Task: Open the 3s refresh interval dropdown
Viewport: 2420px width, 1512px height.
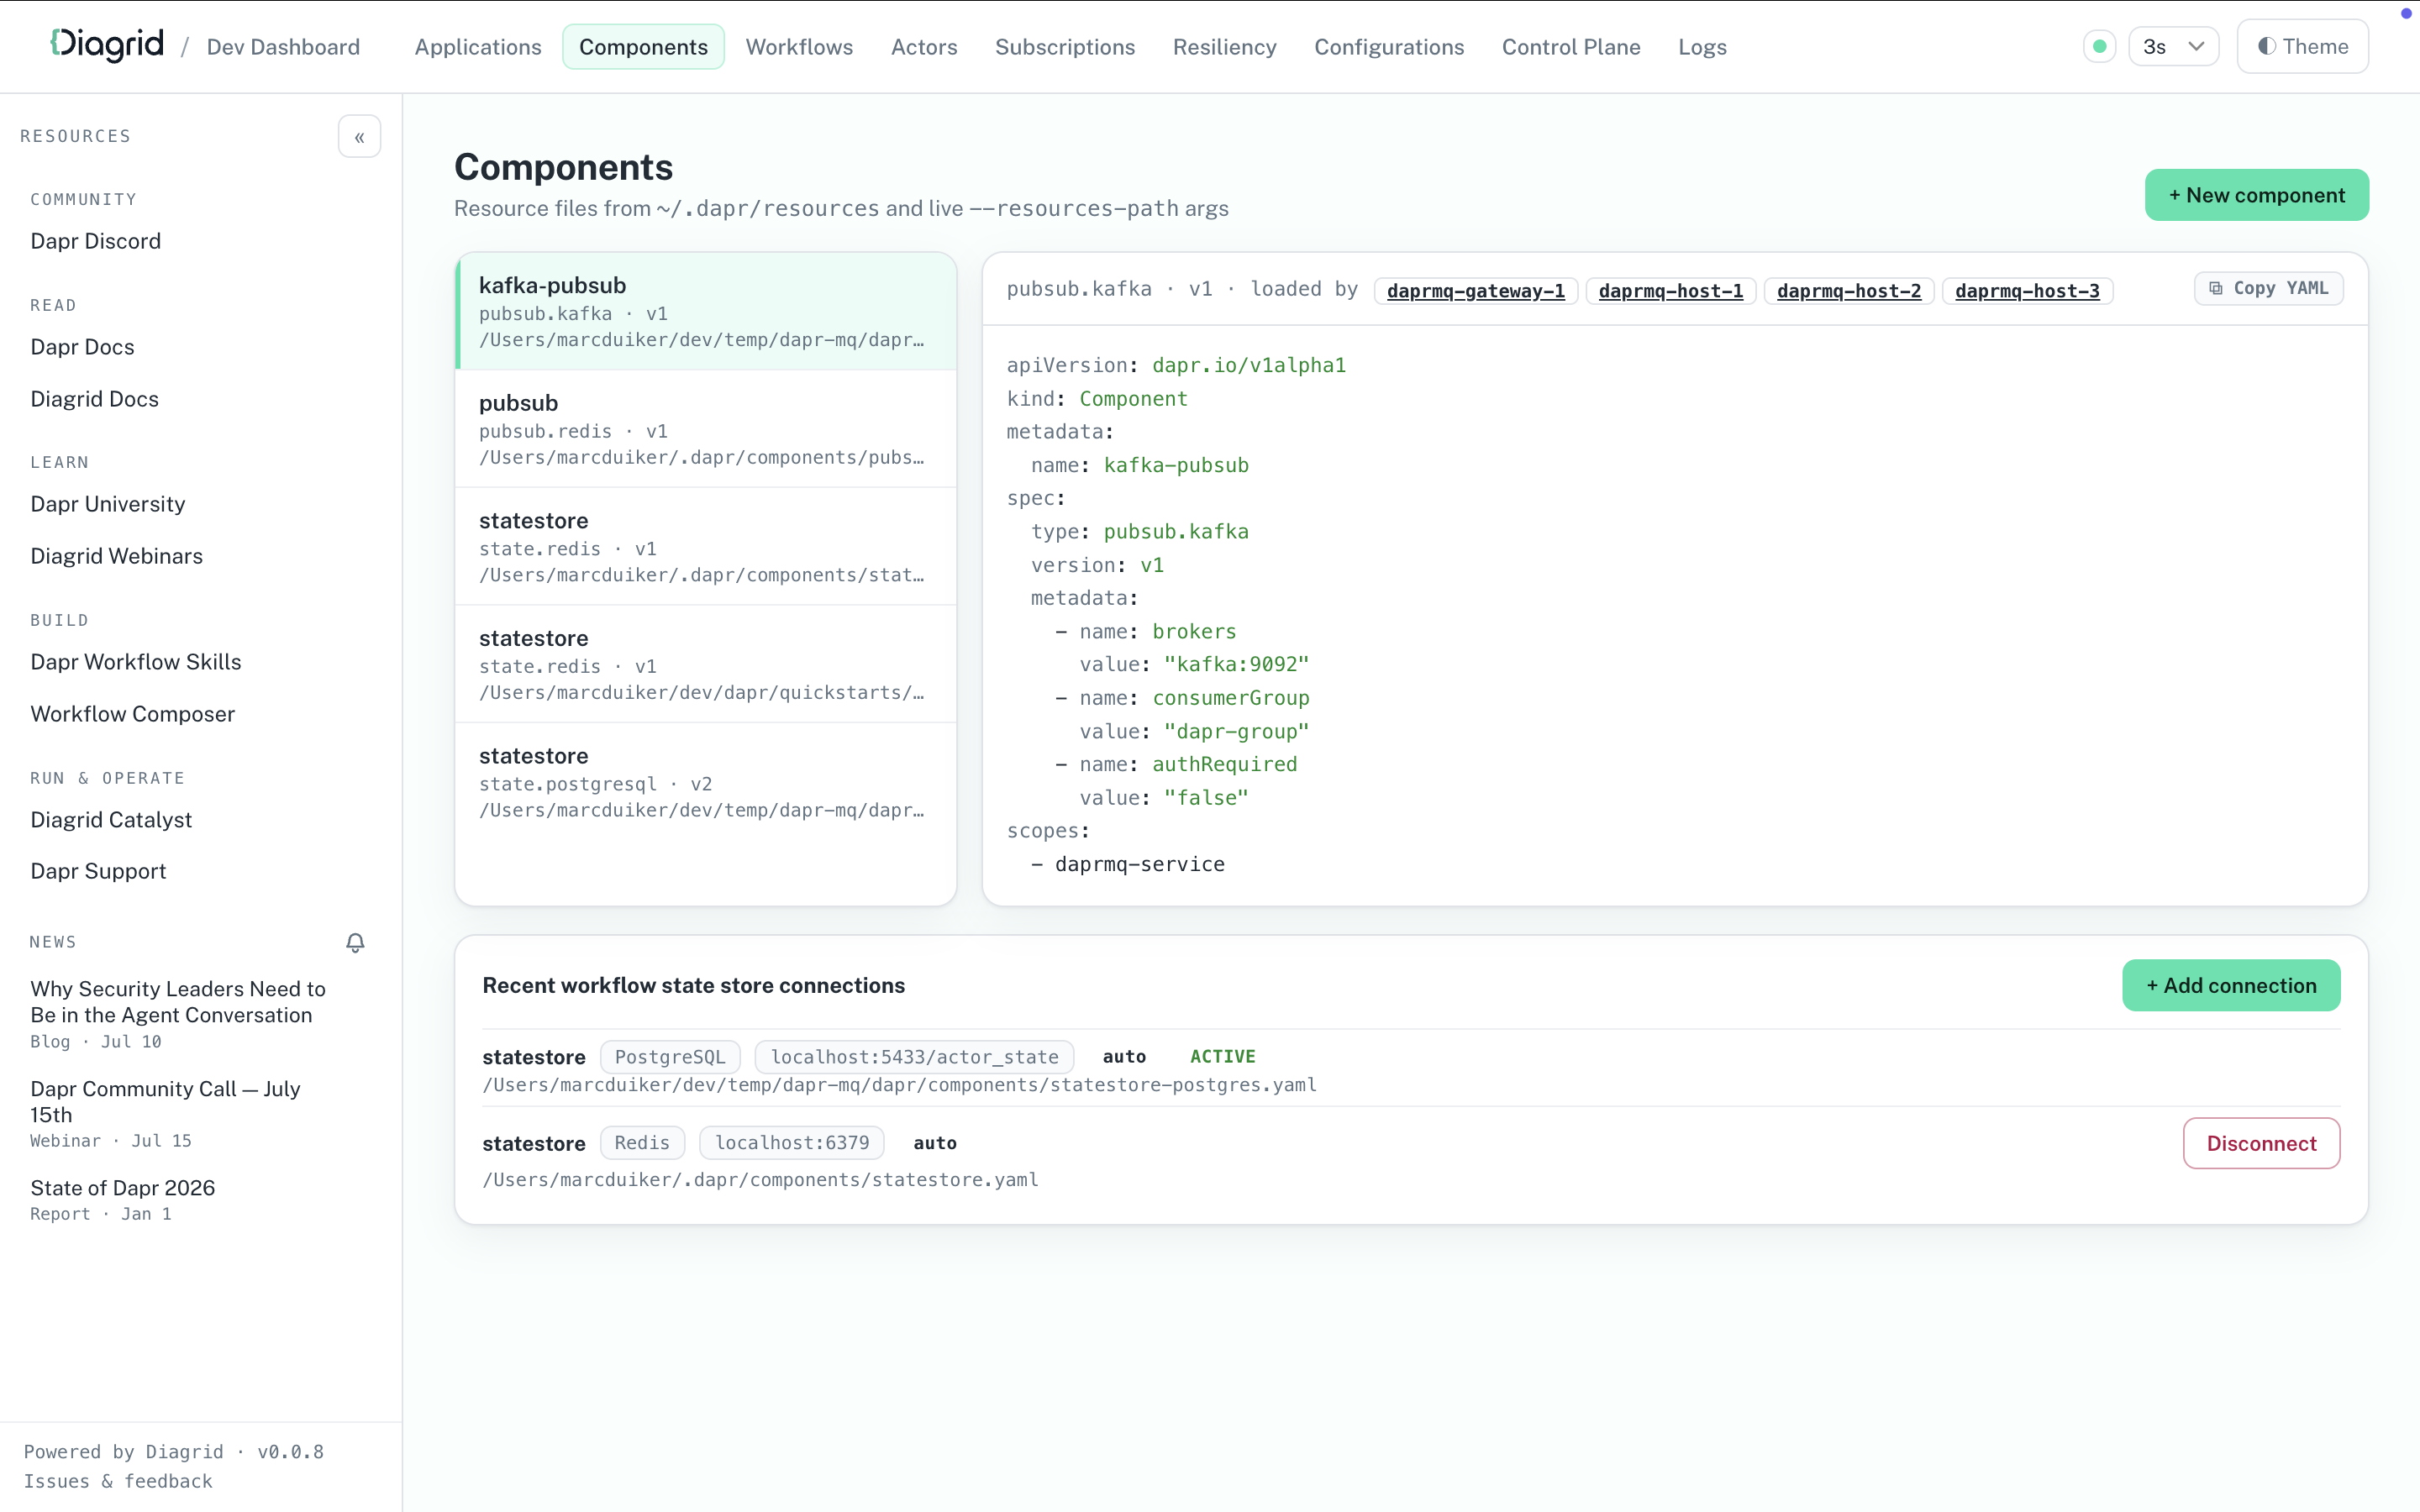Action: [x=2173, y=46]
